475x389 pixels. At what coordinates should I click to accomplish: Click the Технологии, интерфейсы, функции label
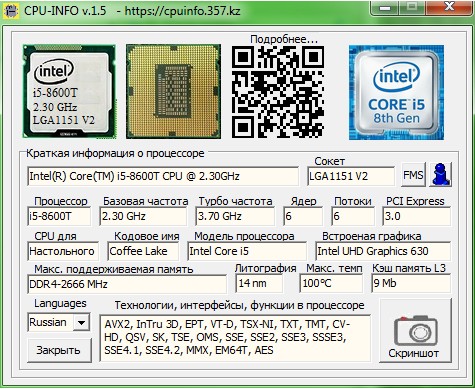point(240,305)
